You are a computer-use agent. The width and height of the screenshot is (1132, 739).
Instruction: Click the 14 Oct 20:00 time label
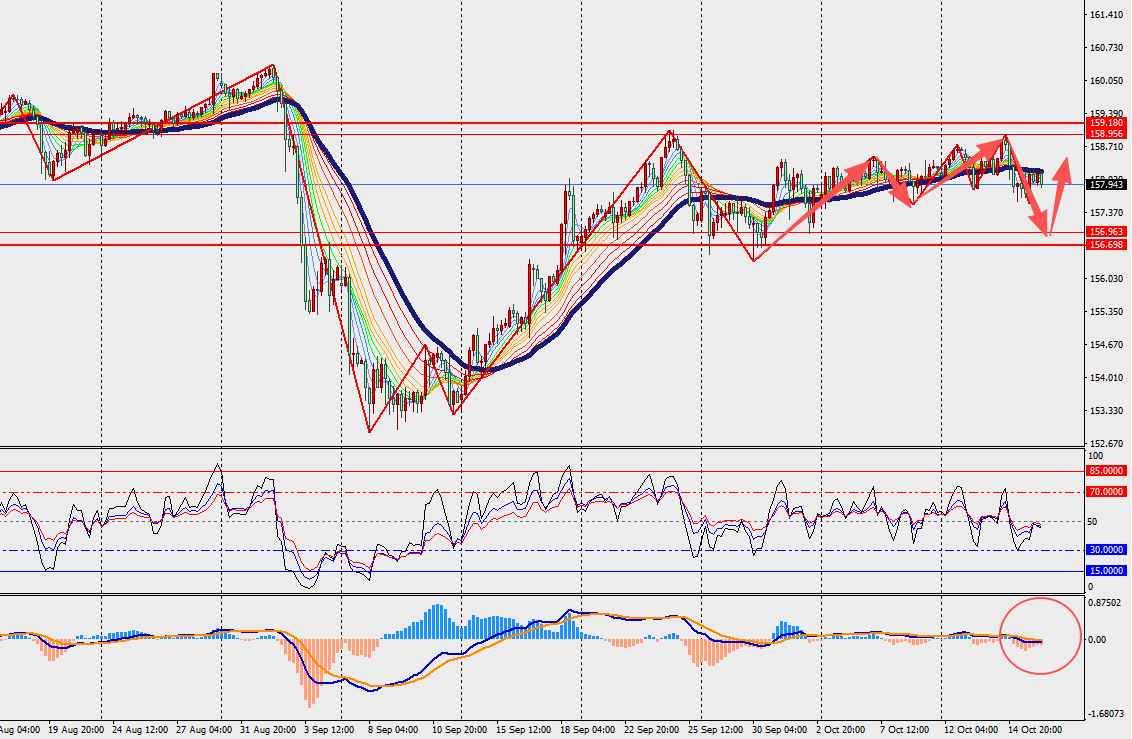1035,730
